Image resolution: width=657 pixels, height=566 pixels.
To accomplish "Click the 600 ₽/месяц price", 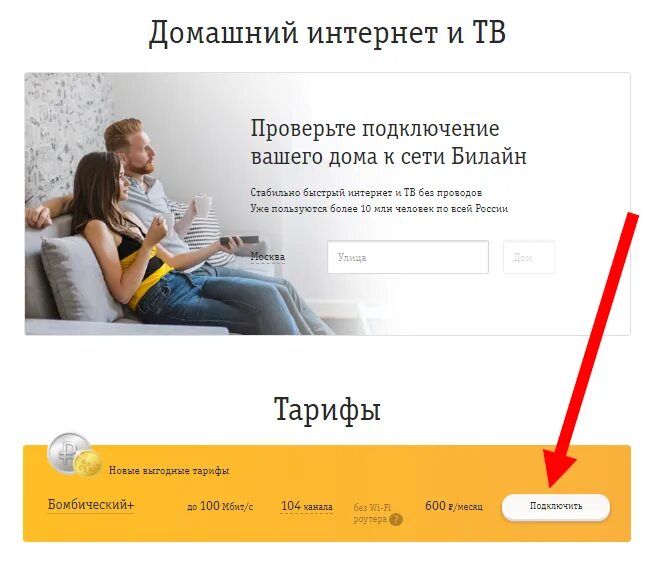I will click(454, 506).
